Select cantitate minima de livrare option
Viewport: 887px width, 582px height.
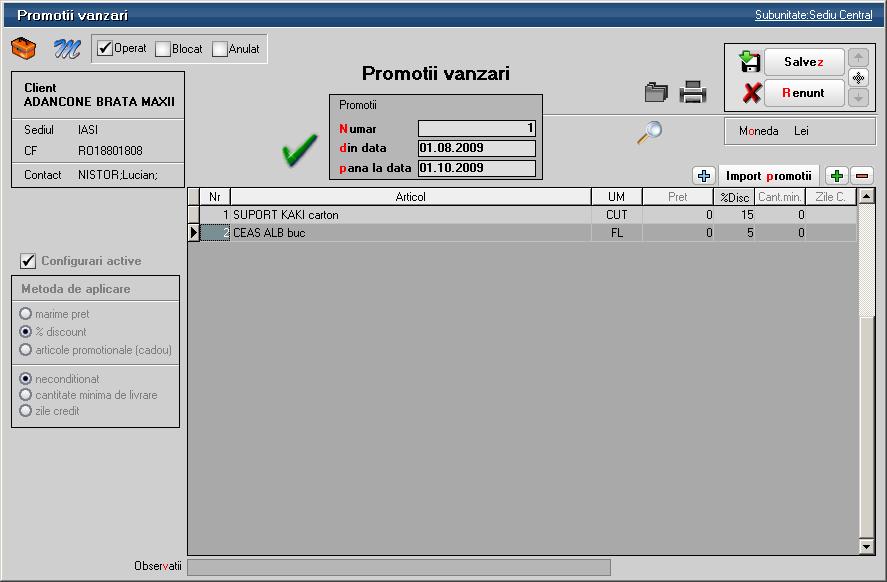25,394
